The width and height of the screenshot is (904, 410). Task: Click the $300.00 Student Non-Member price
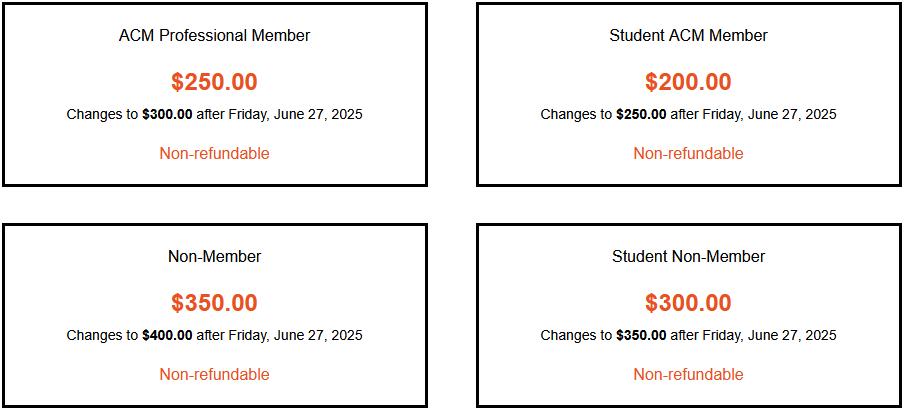(x=688, y=303)
